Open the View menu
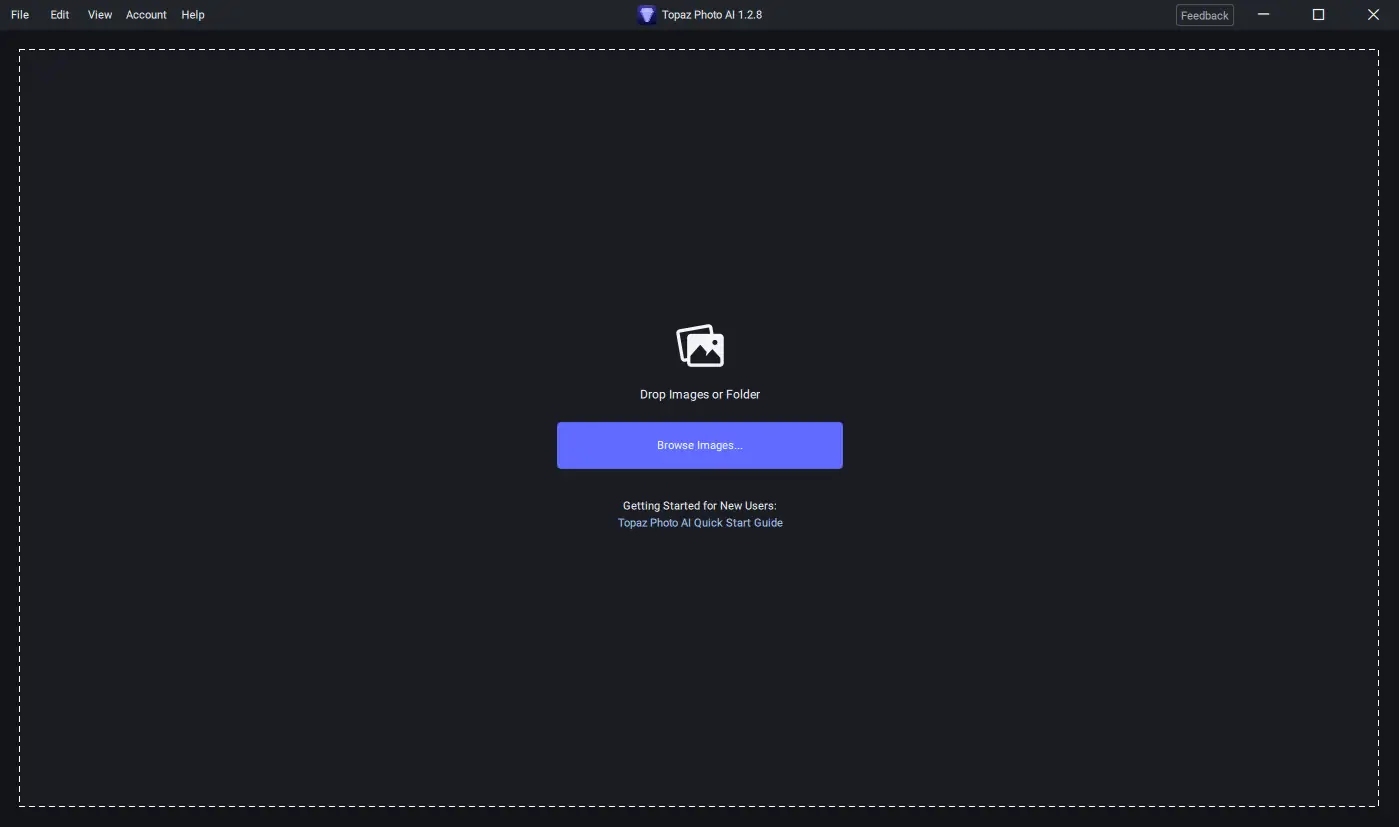This screenshot has width=1399, height=827. [100, 15]
